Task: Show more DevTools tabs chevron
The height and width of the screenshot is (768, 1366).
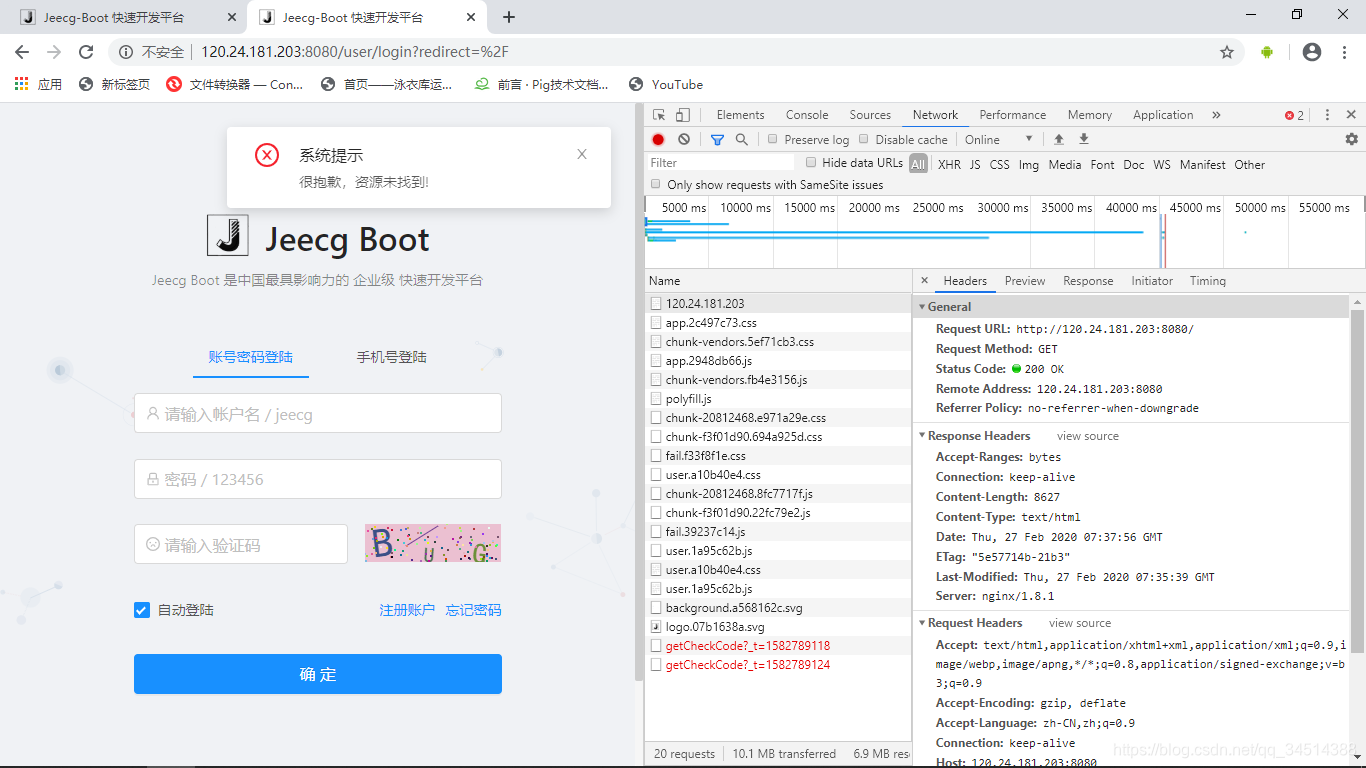Action: (x=1216, y=115)
